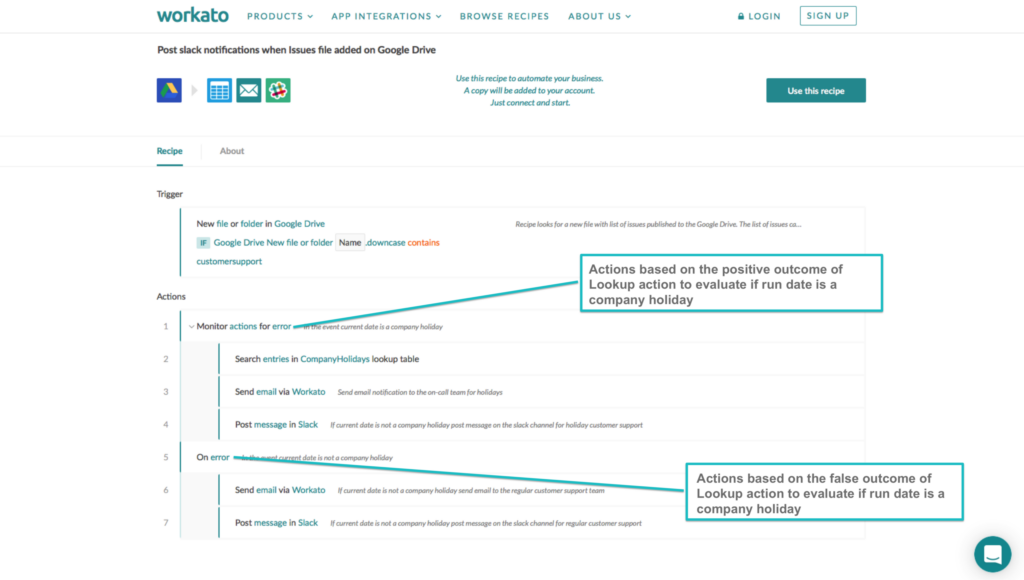Select the lookup table grid icon
Image resolution: width=1024 pixels, height=580 pixels.
point(219,90)
